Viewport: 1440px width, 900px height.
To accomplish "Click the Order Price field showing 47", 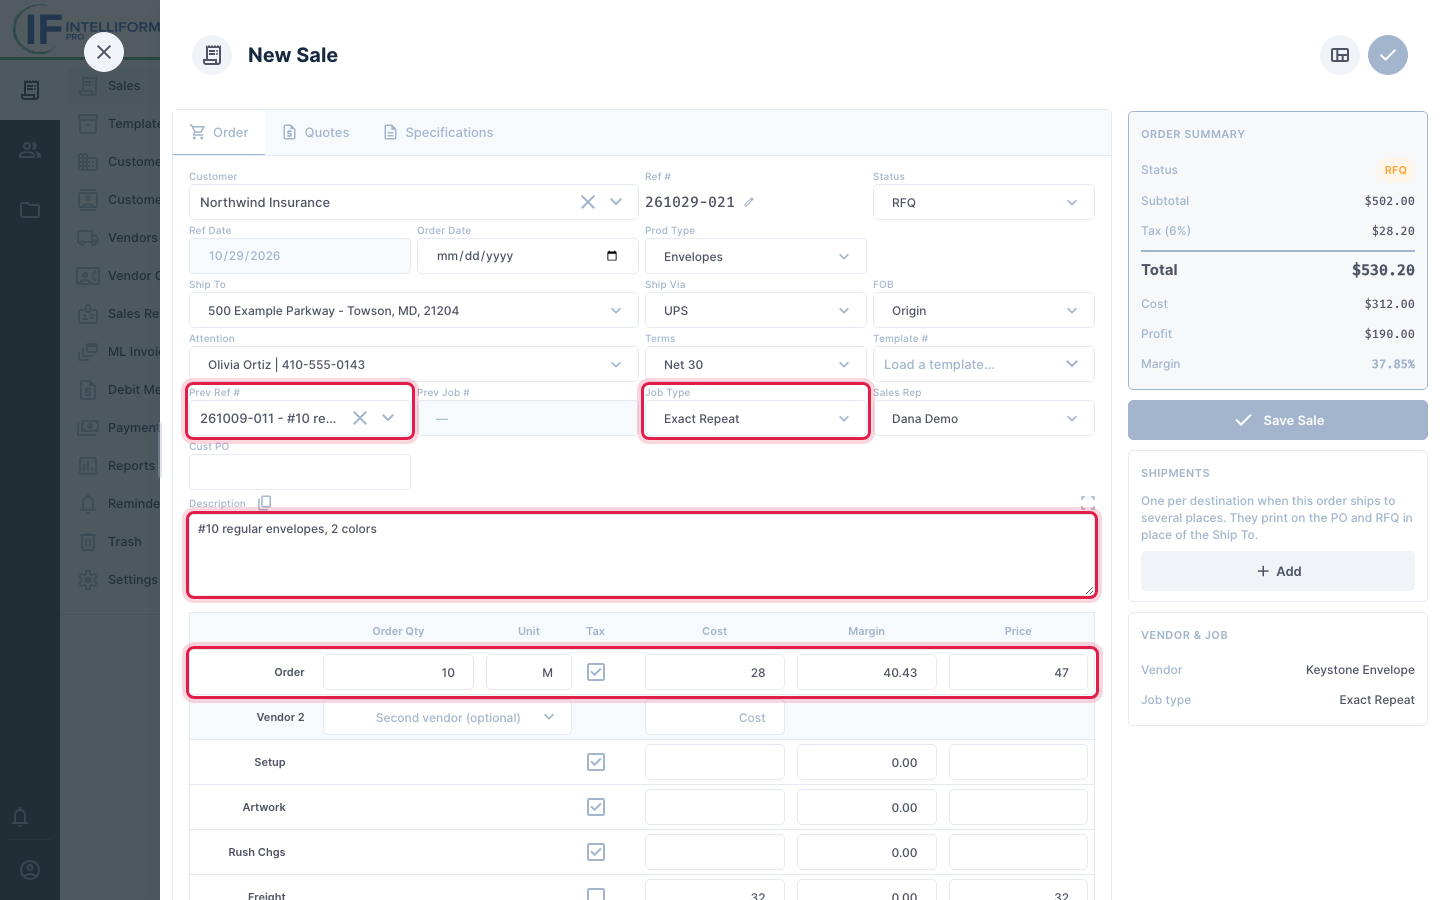I will tap(1018, 673).
